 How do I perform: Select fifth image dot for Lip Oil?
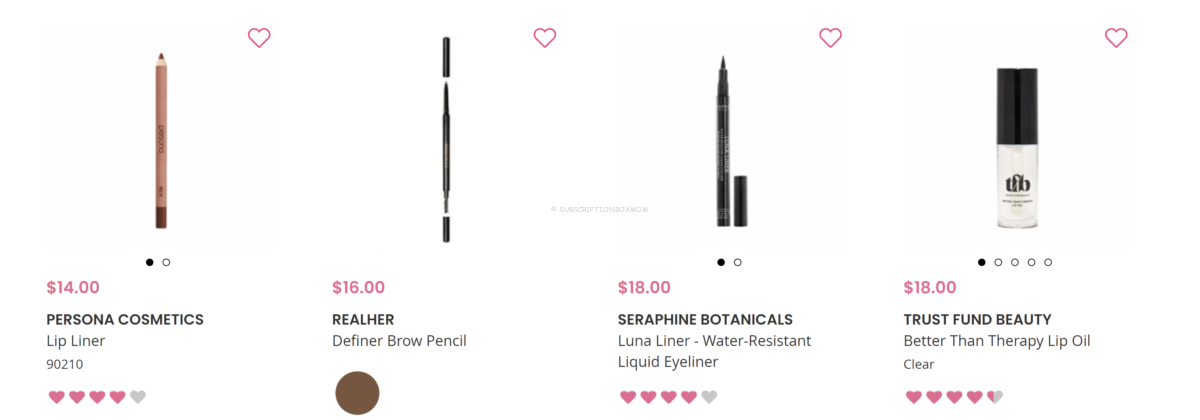click(x=1048, y=262)
